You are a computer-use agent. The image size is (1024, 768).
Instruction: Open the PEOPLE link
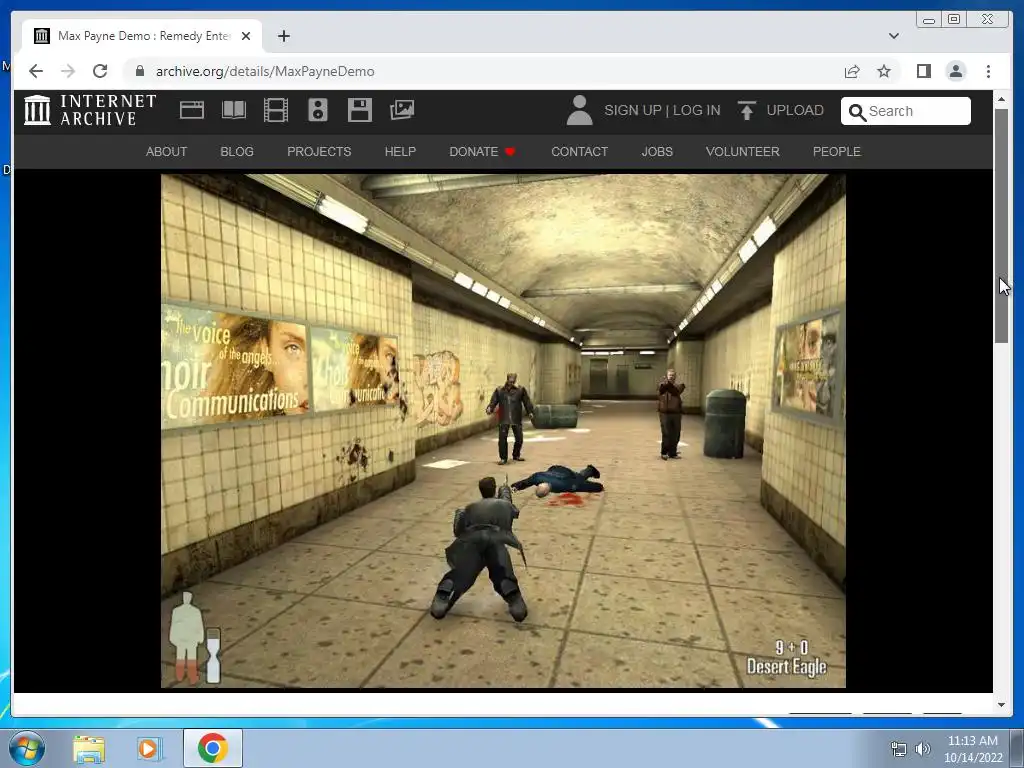pos(837,152)
